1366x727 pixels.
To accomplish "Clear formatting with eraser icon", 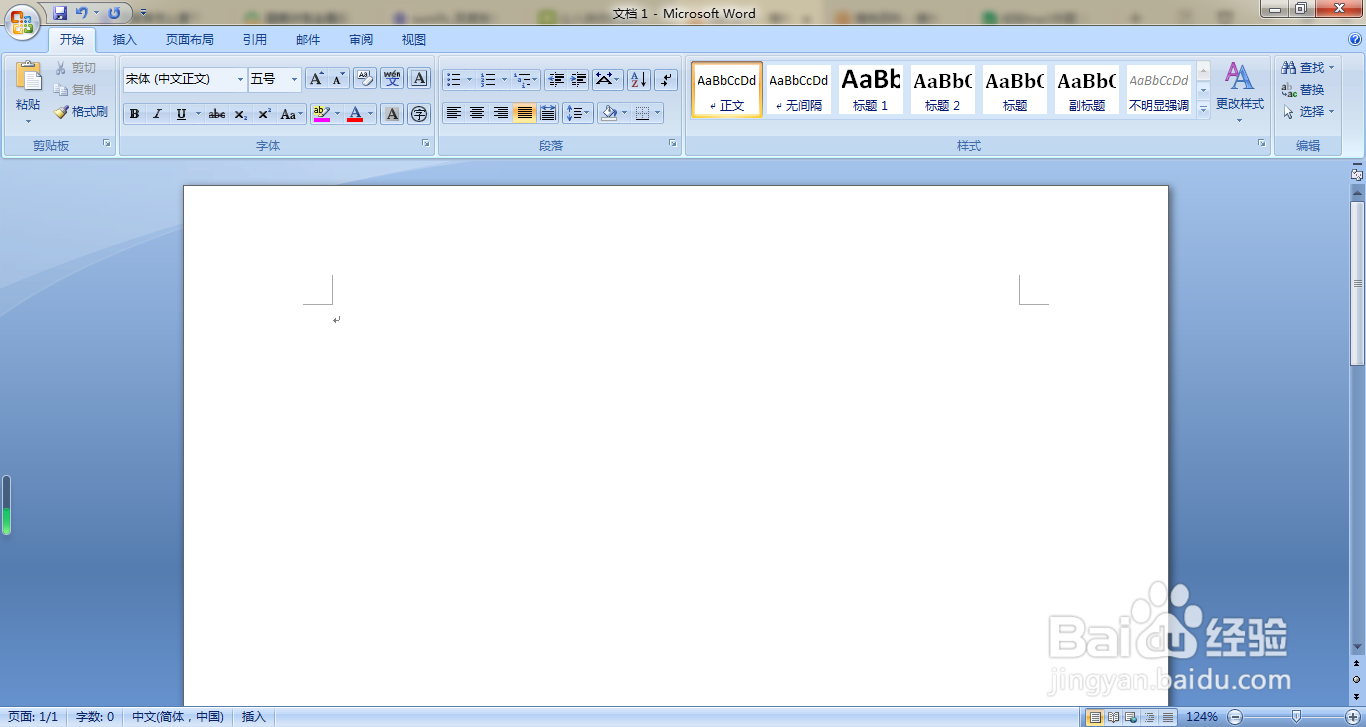I will tap(365, 79).
